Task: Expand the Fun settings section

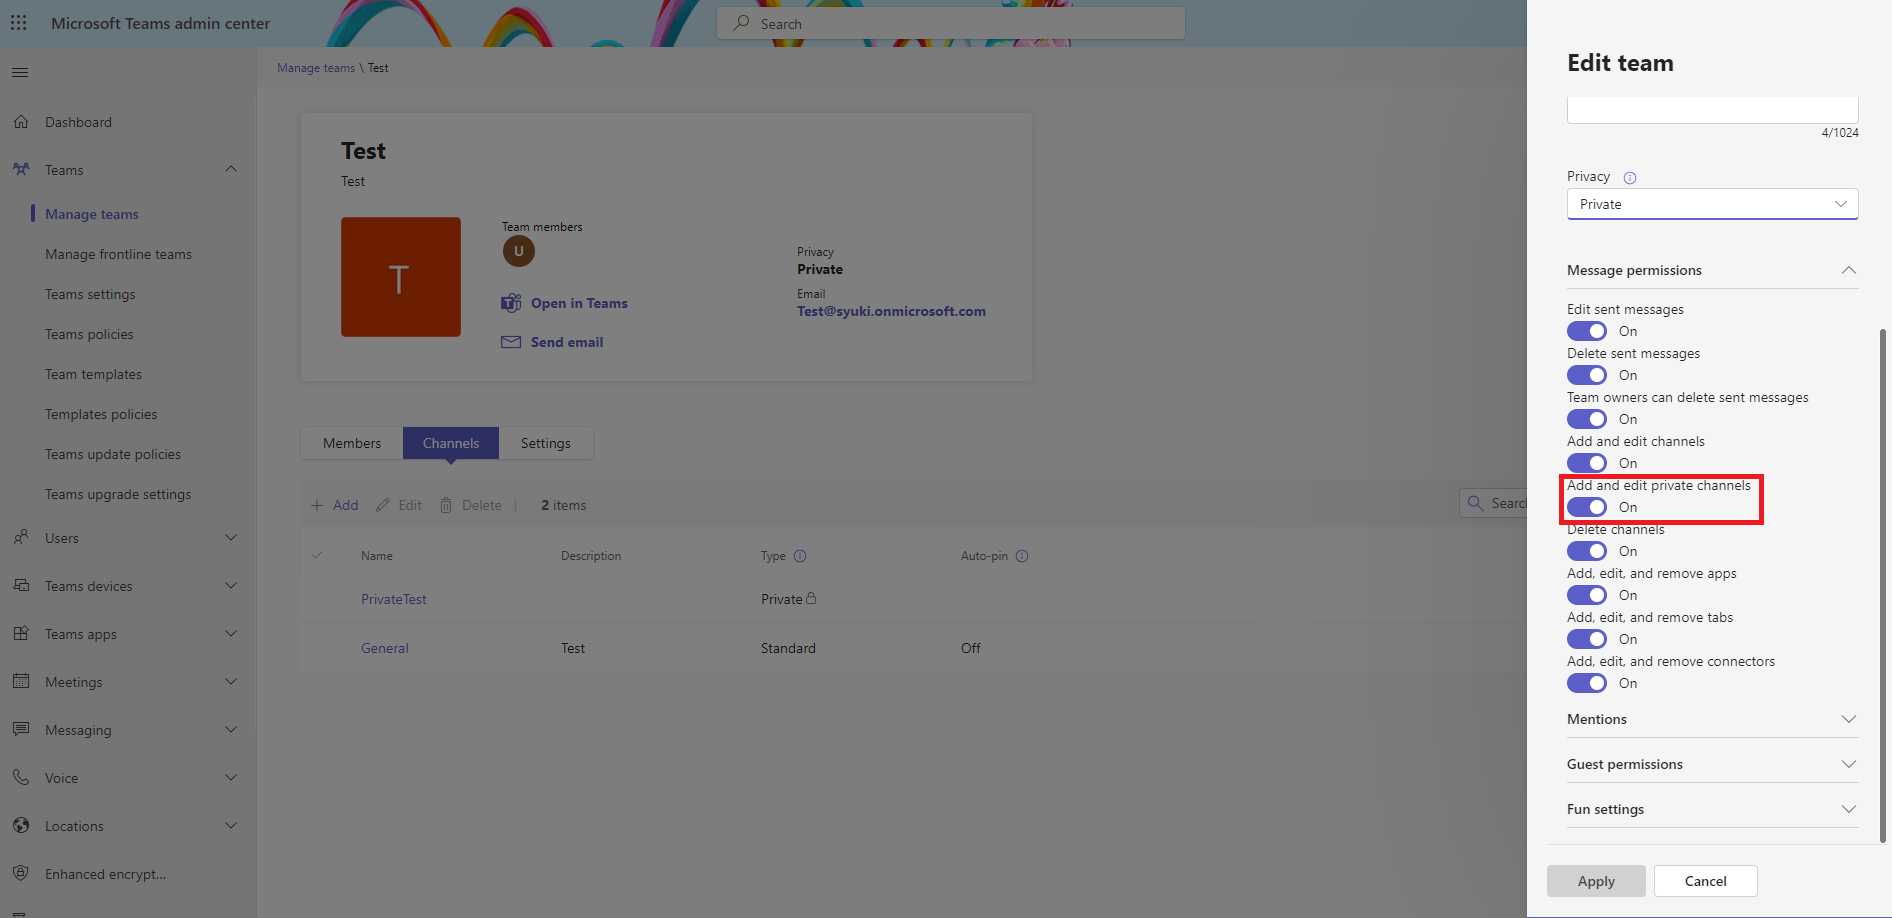Action: 1712,809
